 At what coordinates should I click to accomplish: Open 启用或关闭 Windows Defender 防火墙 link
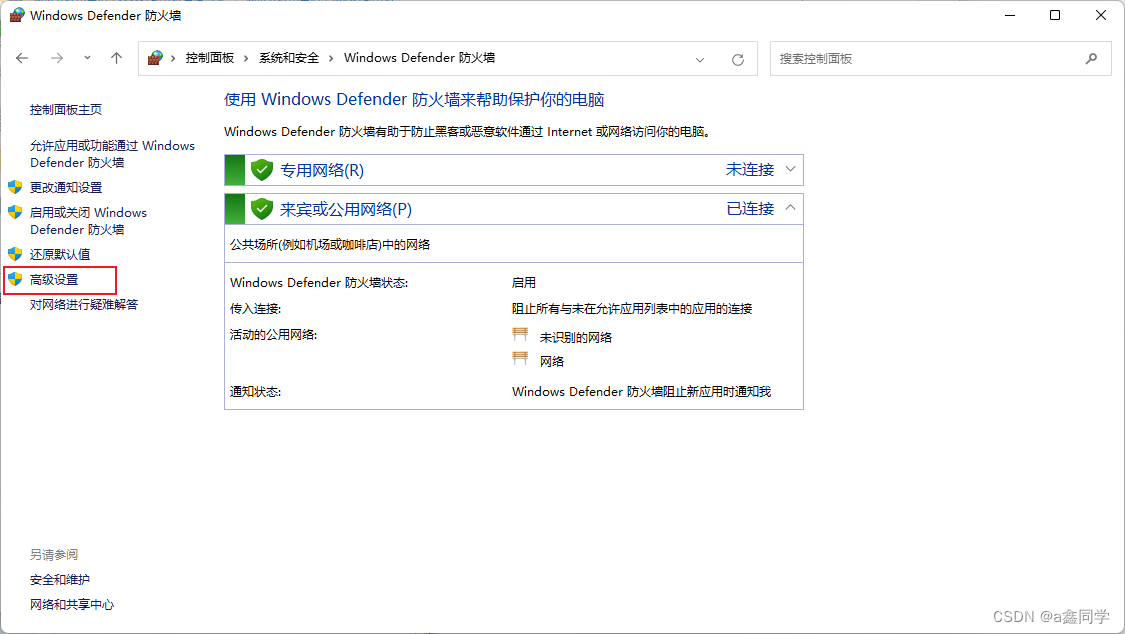pyautogui.click(x=88, y=221)
